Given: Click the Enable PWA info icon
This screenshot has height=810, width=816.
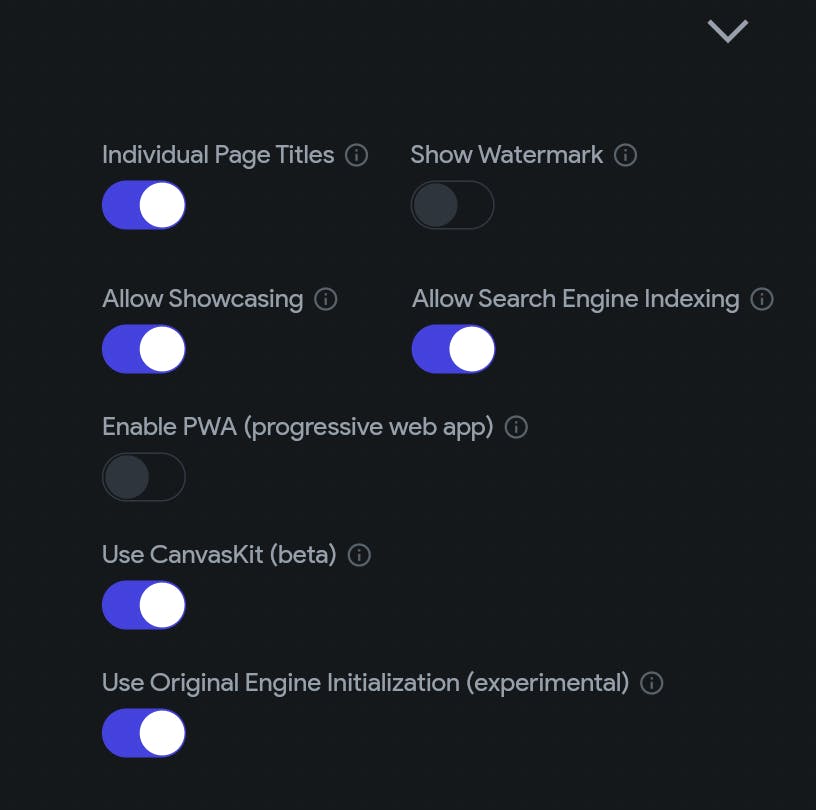Looking at the screenshot, I should point(516,427).
